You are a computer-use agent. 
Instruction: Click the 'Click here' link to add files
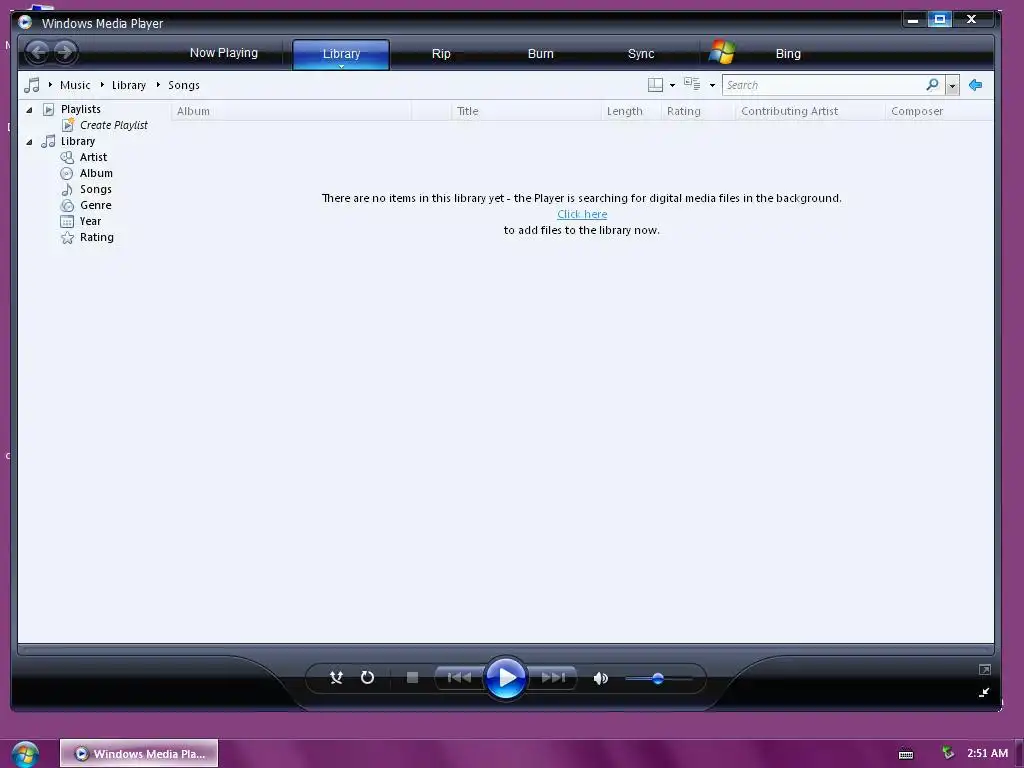pyautogui.click(x=582, y=214)
